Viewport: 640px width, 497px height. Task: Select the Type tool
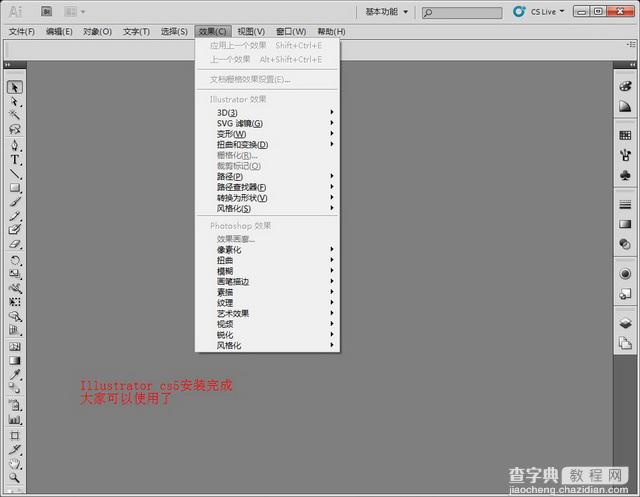pyautogui.click(x=15, y=160)
